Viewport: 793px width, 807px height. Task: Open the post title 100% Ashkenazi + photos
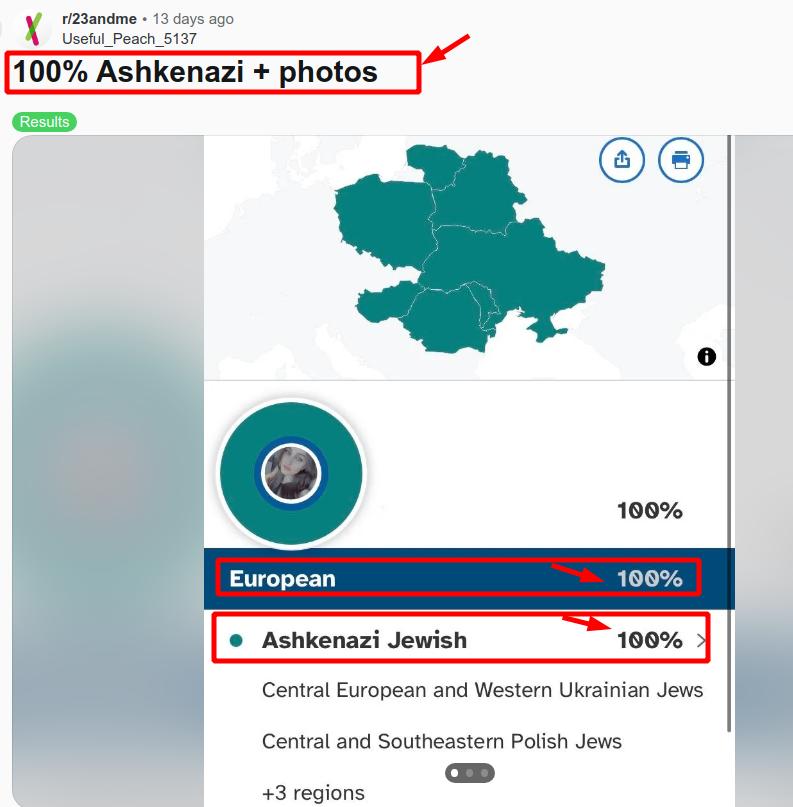click(195, 71)
